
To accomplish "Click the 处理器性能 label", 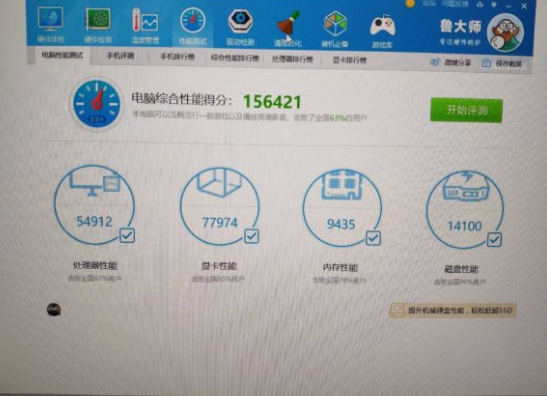I will [x=95, y=266].
